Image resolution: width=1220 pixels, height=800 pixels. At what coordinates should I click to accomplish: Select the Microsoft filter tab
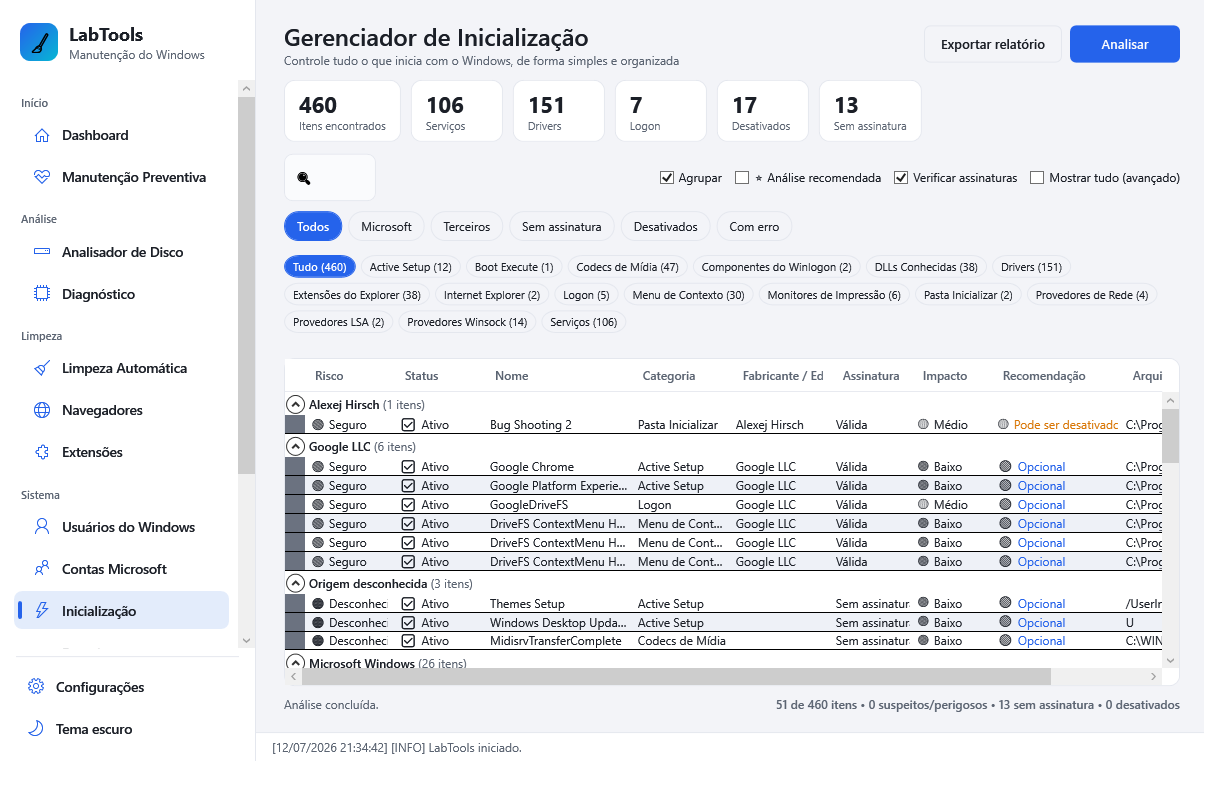[x=386, y=227]
